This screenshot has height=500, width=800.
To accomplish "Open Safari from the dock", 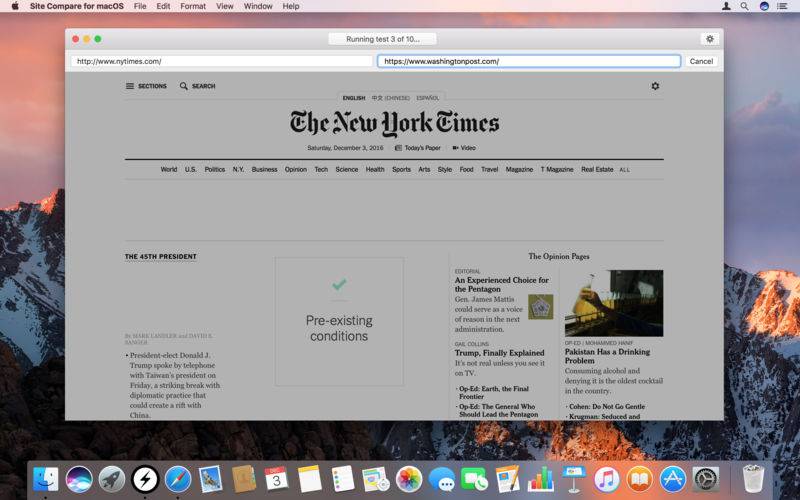I will click(178, 480).
